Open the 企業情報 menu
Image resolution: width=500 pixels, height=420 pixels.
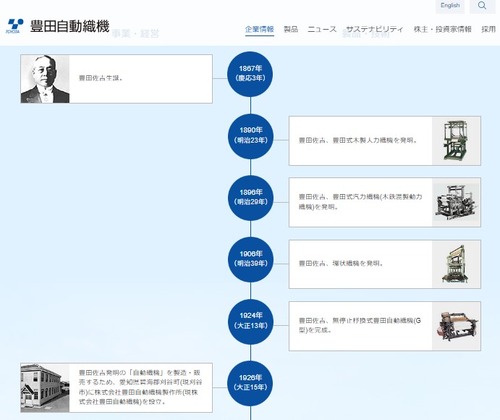[x=260, y=29]
